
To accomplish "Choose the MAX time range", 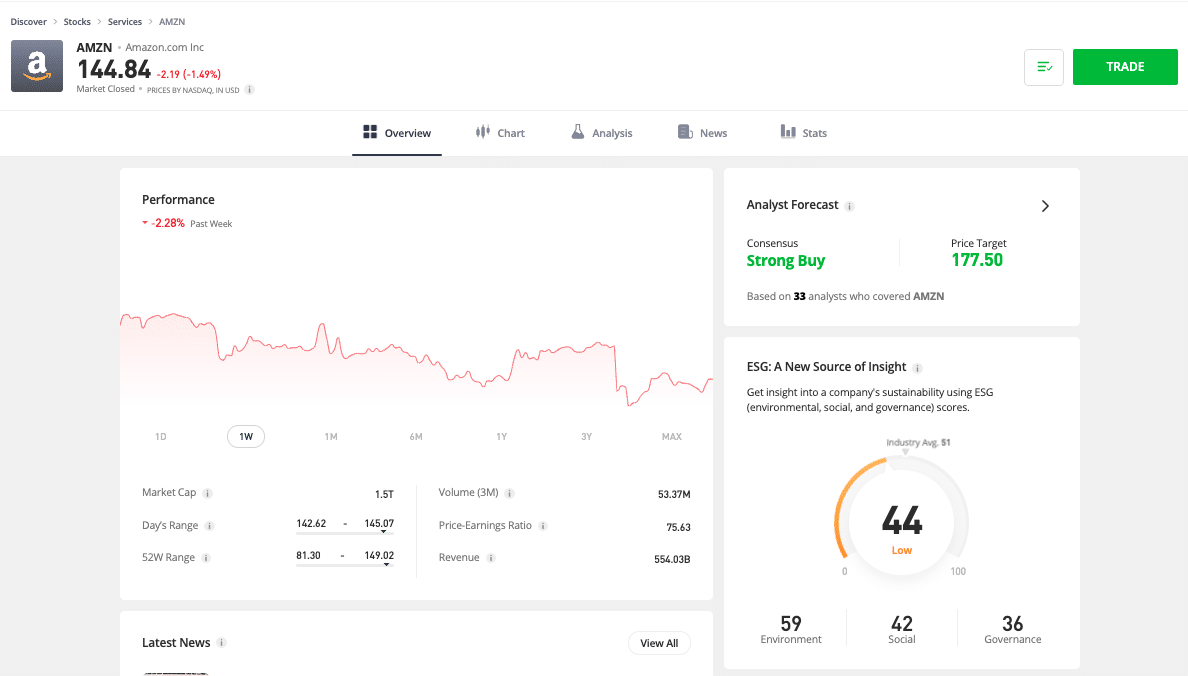I will 672,437.
